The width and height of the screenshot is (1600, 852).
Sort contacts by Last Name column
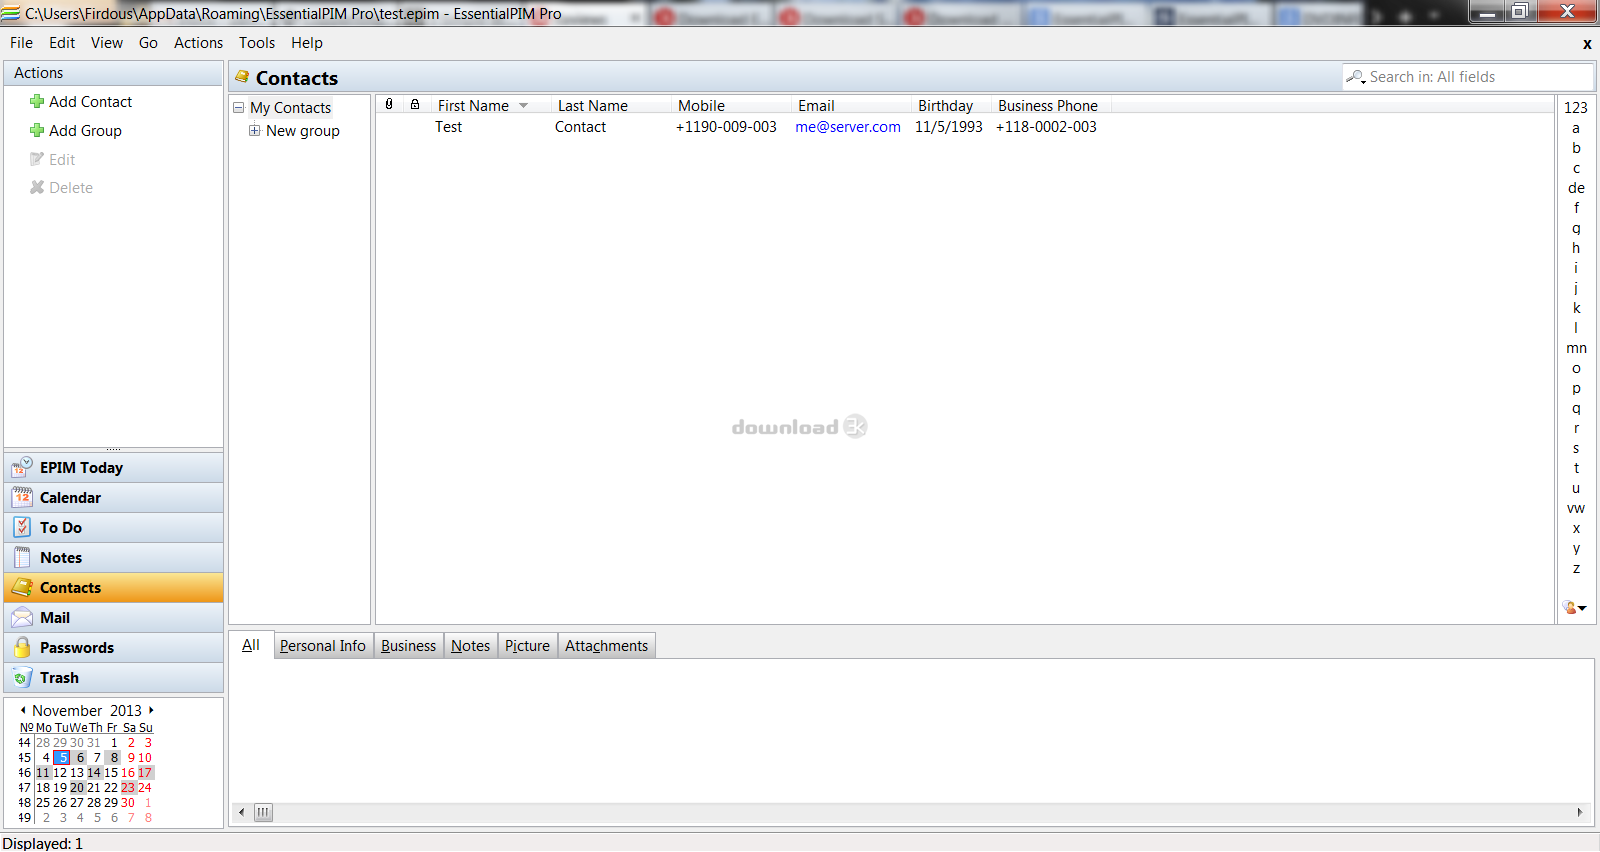593,105
